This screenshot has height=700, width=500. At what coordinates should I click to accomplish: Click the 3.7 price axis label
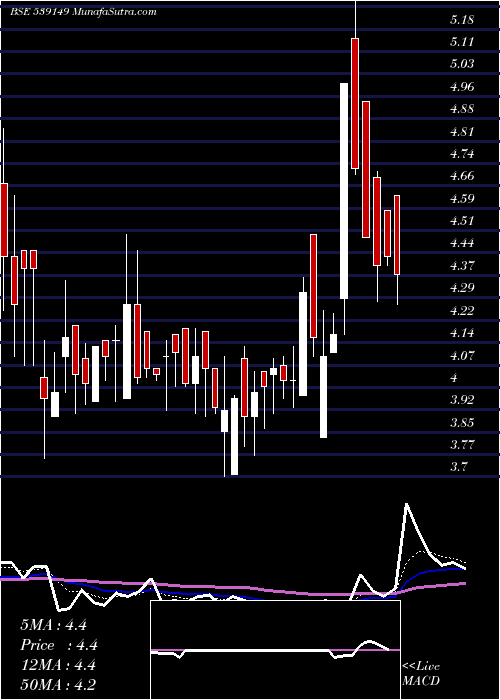[x=459, y=467]
